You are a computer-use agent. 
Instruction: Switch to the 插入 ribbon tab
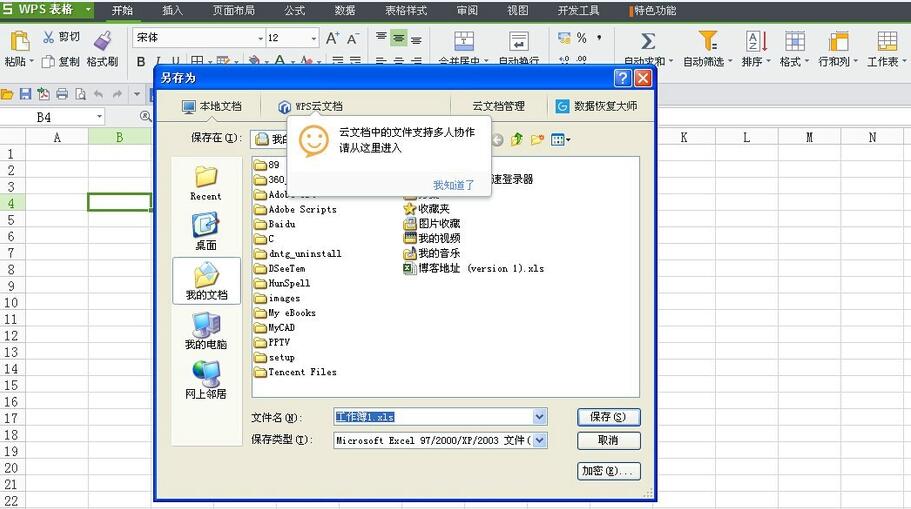coord(172,10)
